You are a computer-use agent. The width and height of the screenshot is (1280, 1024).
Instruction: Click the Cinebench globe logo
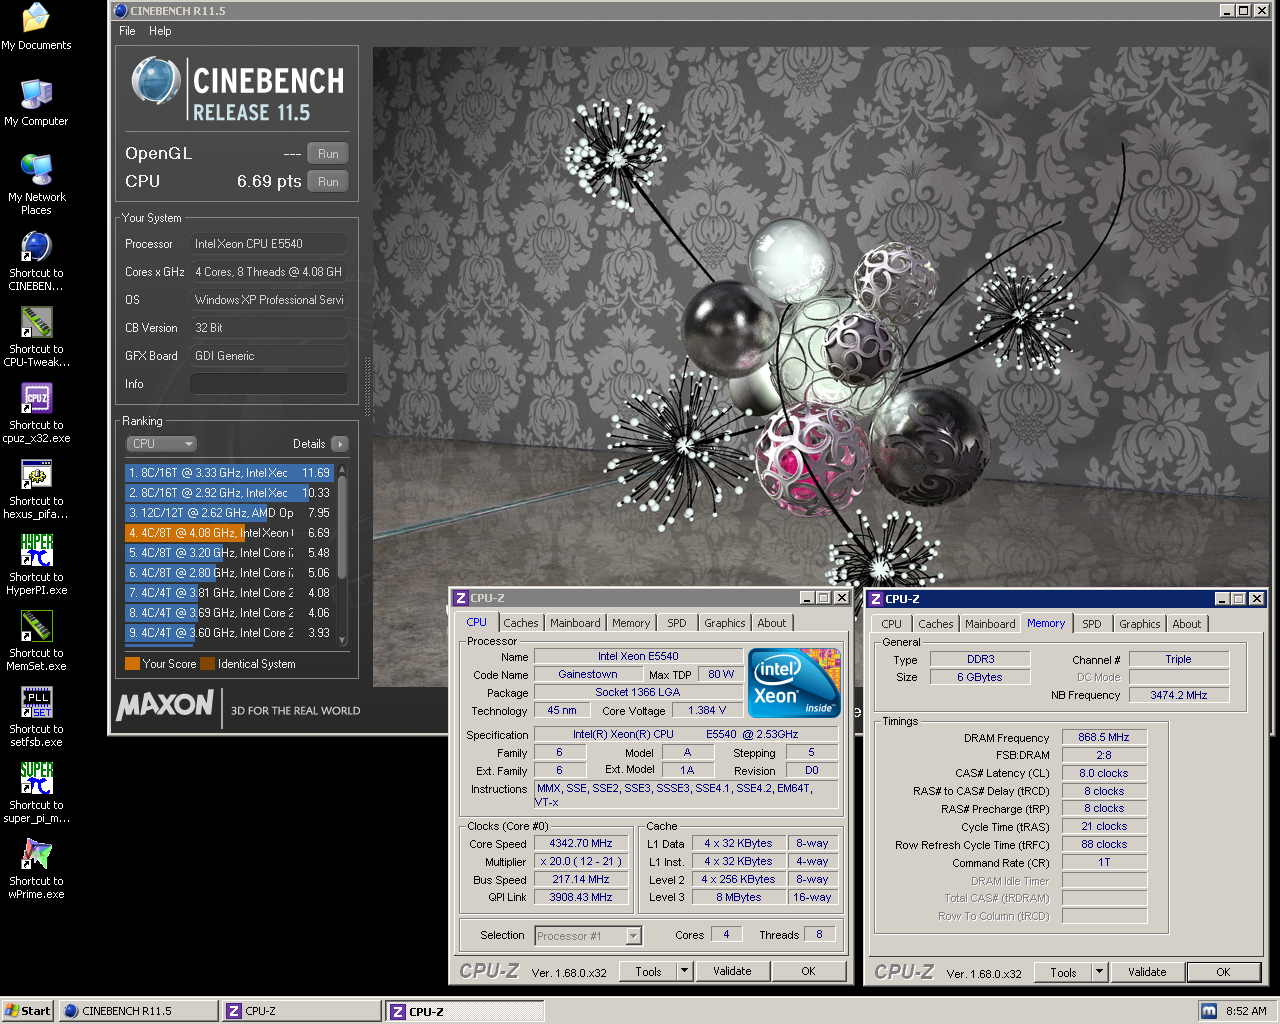pos(156,81)
